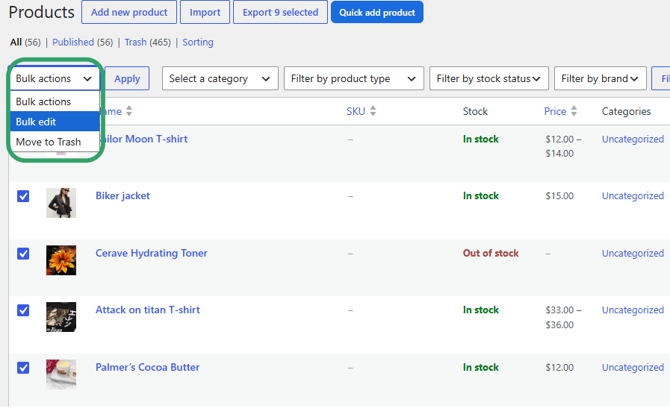Open the Sailor Moon T-shirt product
670x411 pixels.
click(144, 139)
